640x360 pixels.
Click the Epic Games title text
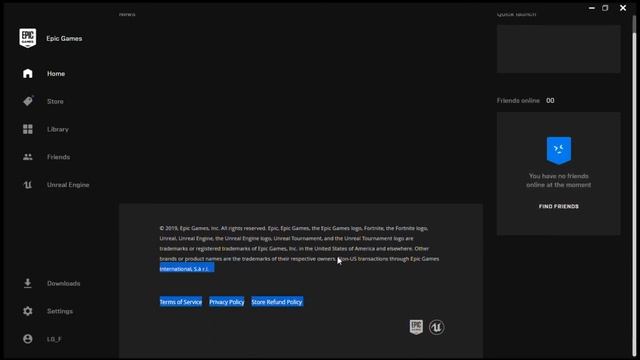pyautogui.click(x=64, y=38)
